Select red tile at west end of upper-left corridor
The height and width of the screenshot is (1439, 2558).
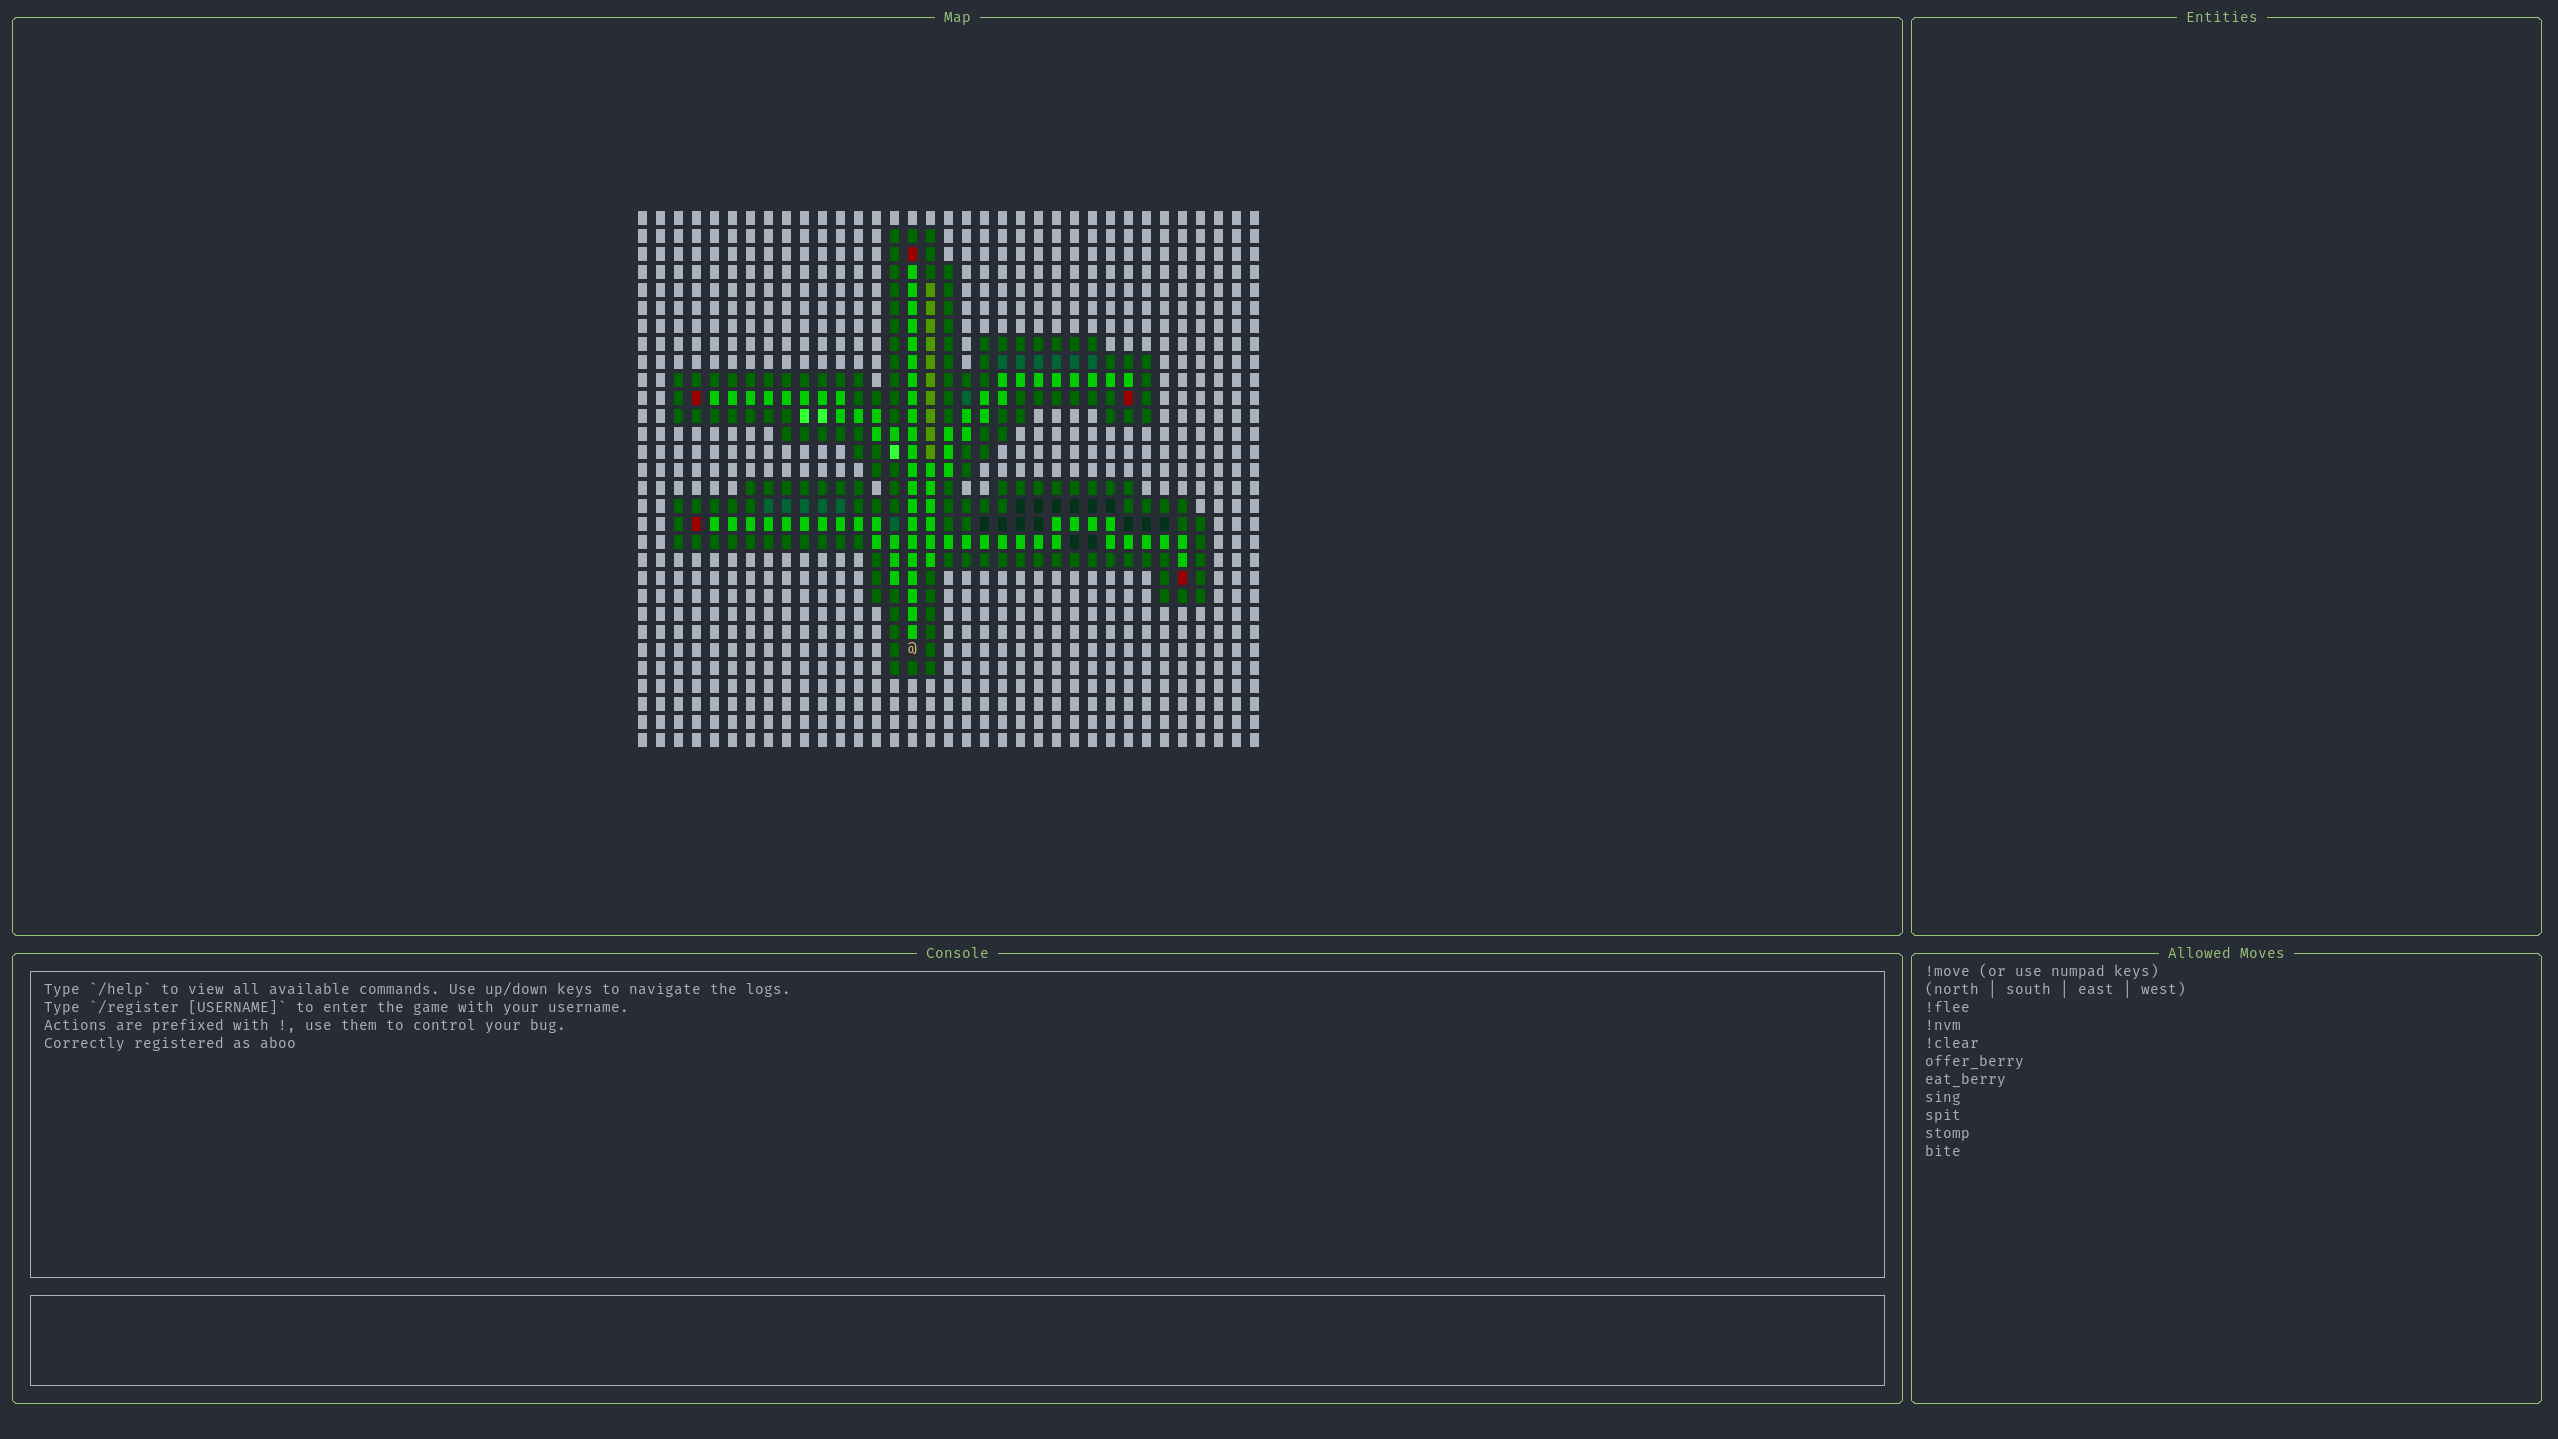click(696, 398)
